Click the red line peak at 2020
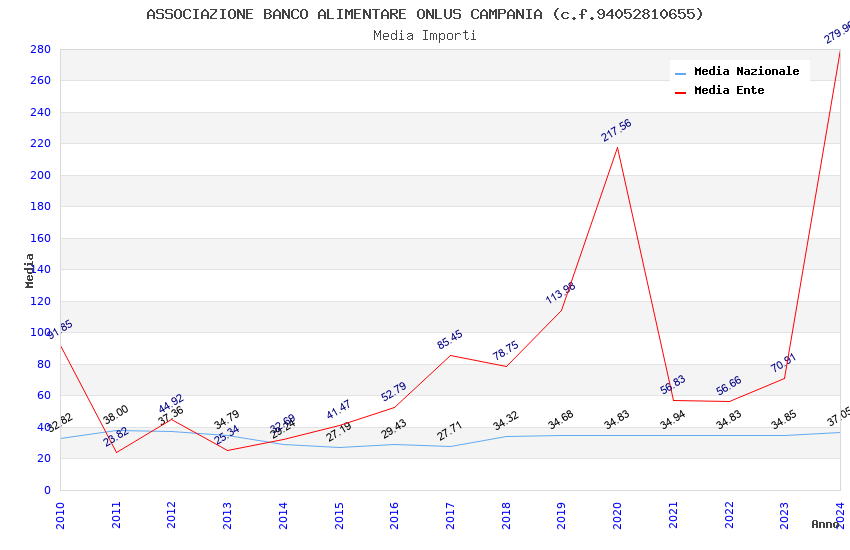The height and width of the screenshot is (550, 850). tap(617, 147)
